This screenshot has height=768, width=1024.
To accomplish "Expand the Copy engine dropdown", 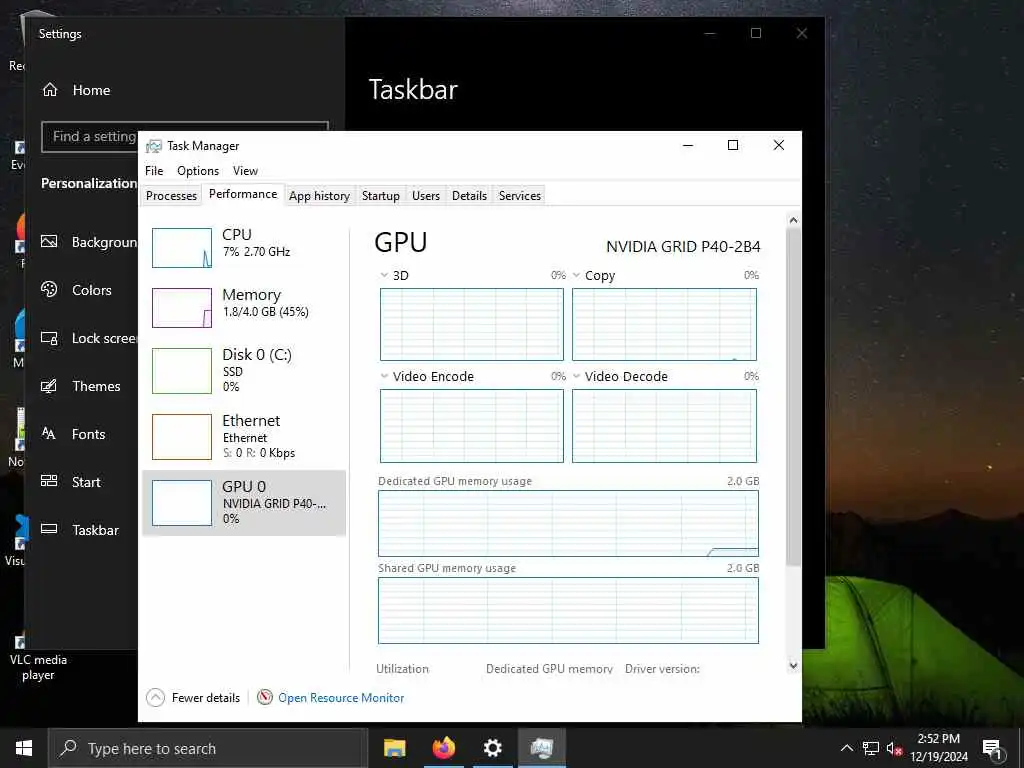I will [576, 275].
